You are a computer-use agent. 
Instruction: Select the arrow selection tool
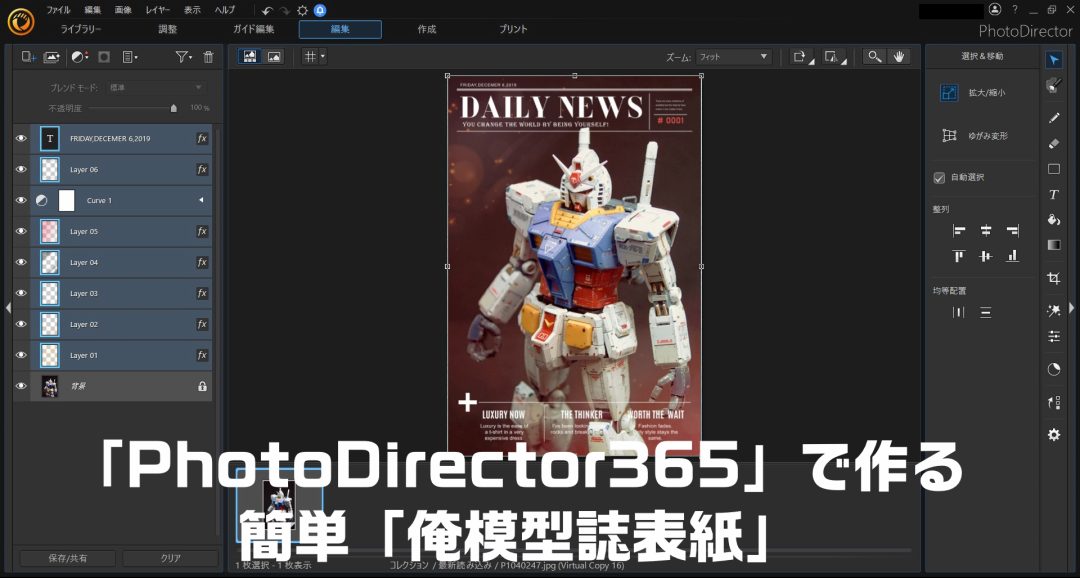1053,60
